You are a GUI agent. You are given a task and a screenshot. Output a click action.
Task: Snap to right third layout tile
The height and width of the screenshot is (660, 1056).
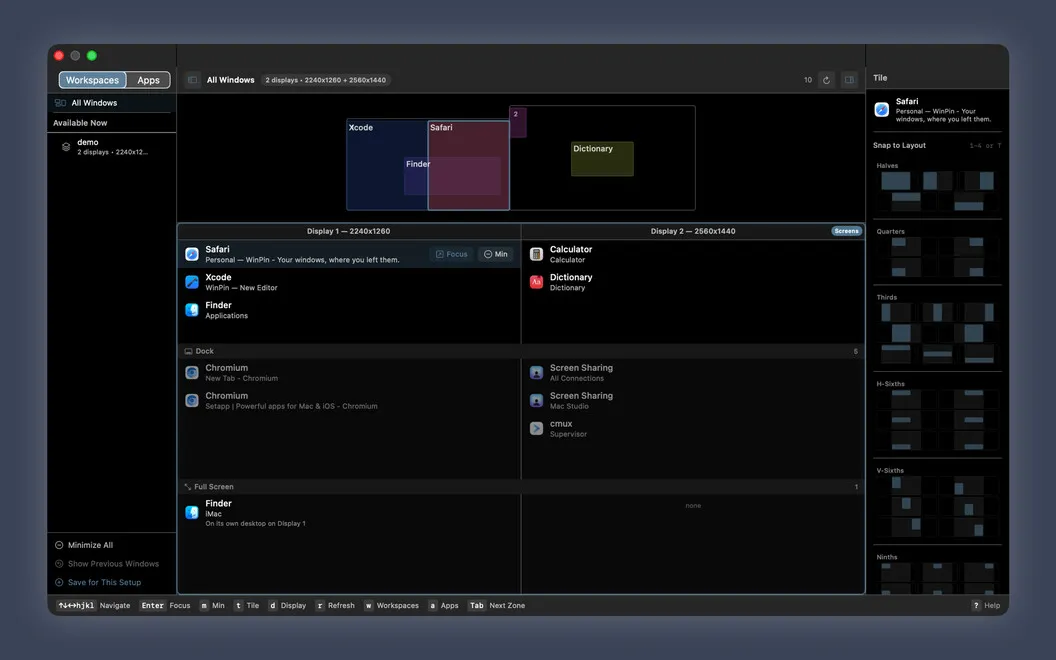(x=979, y=312)
